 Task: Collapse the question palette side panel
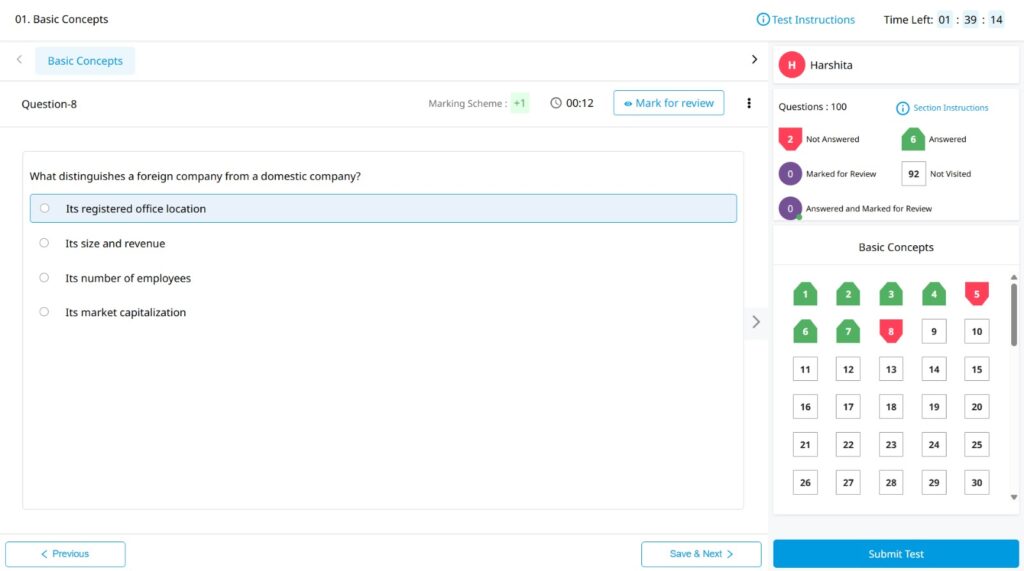coord(756,322)
